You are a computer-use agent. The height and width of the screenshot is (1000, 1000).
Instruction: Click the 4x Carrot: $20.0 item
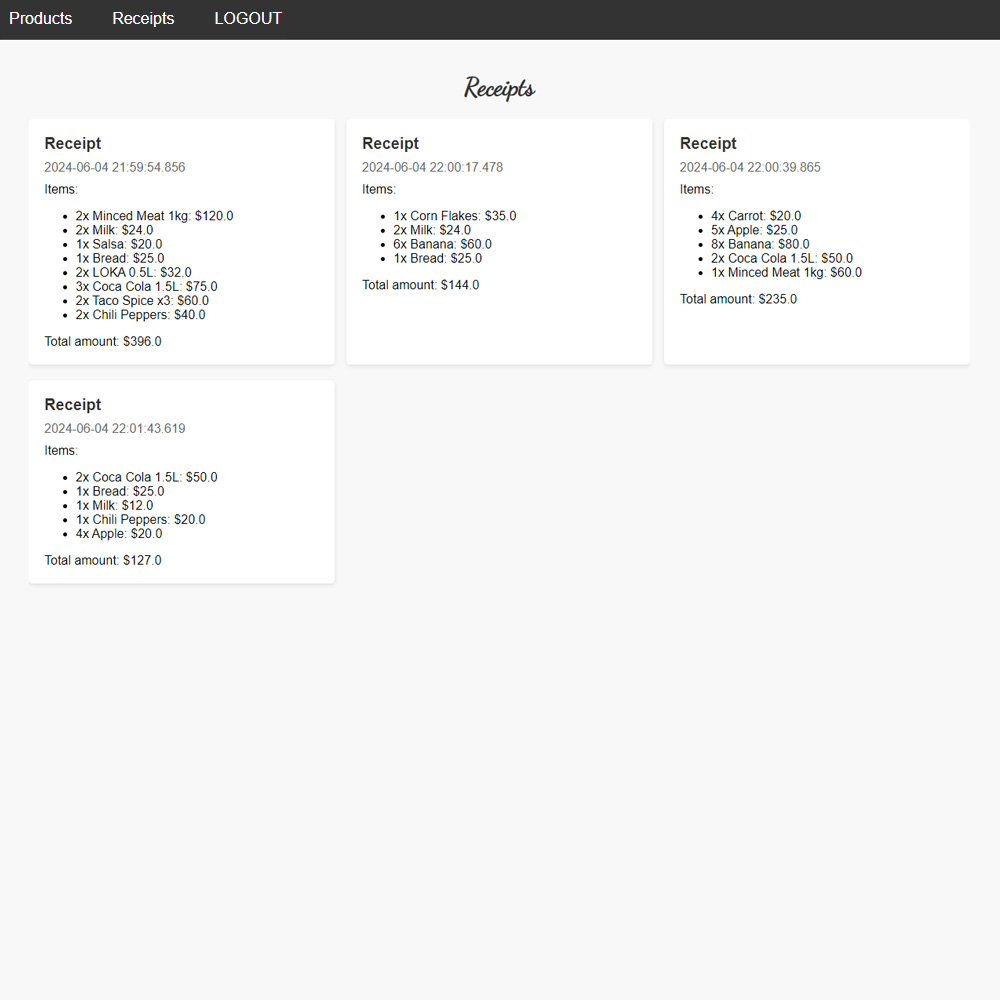(756, 216)
